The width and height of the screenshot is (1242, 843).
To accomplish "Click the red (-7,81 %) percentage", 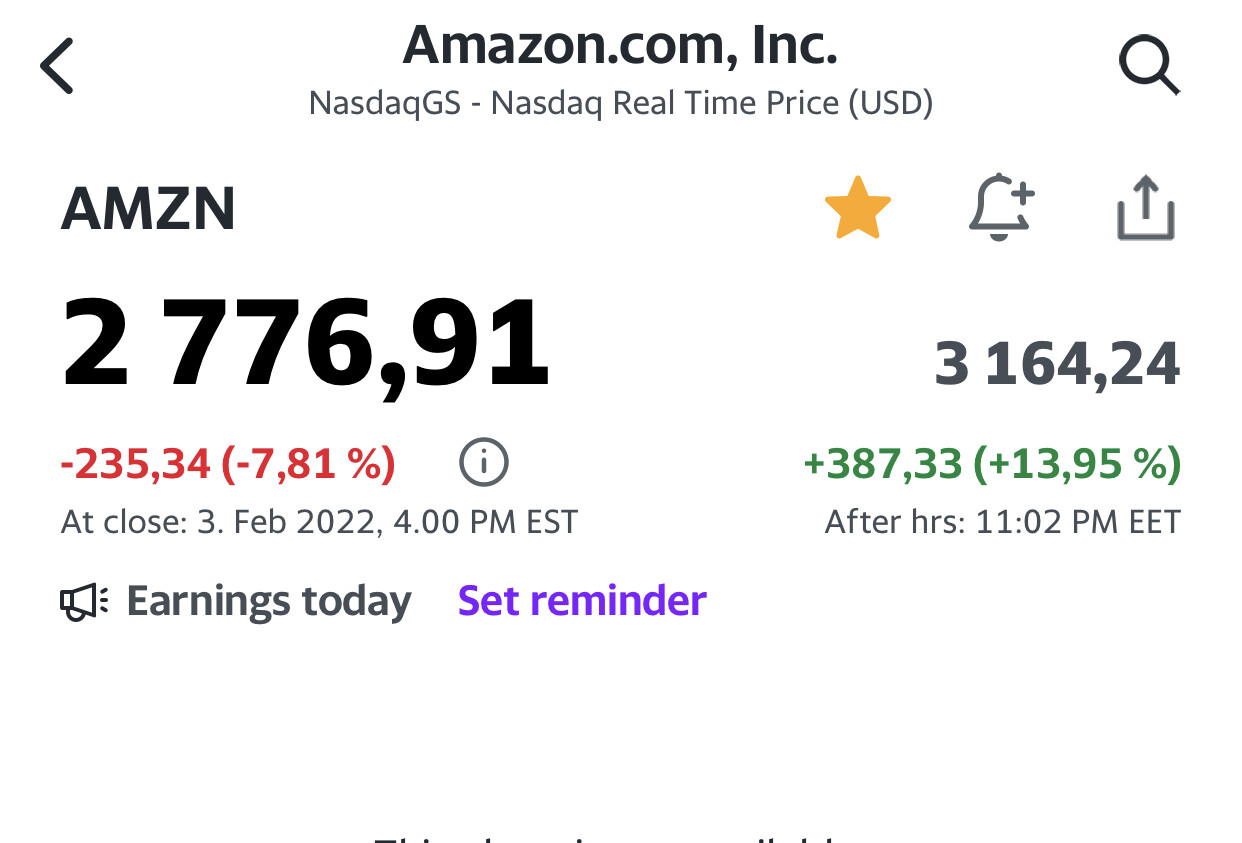I will click(308, 463).
